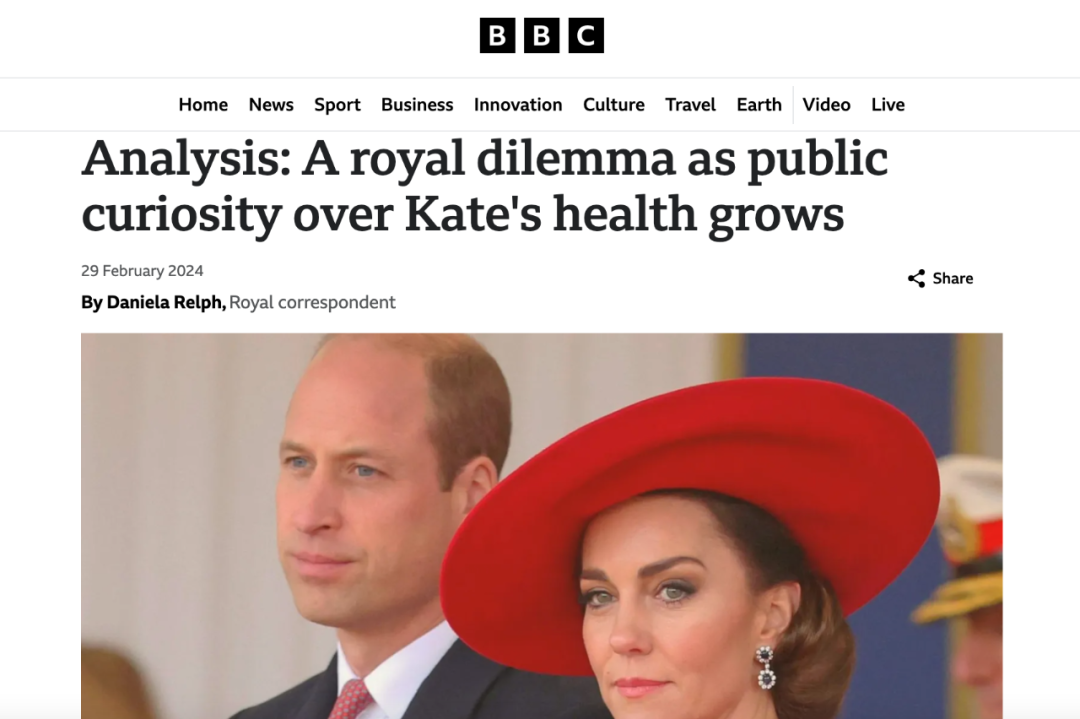Screen dimensions: 1080x719
Task: Open the Video section
Action: coord(826,105)
